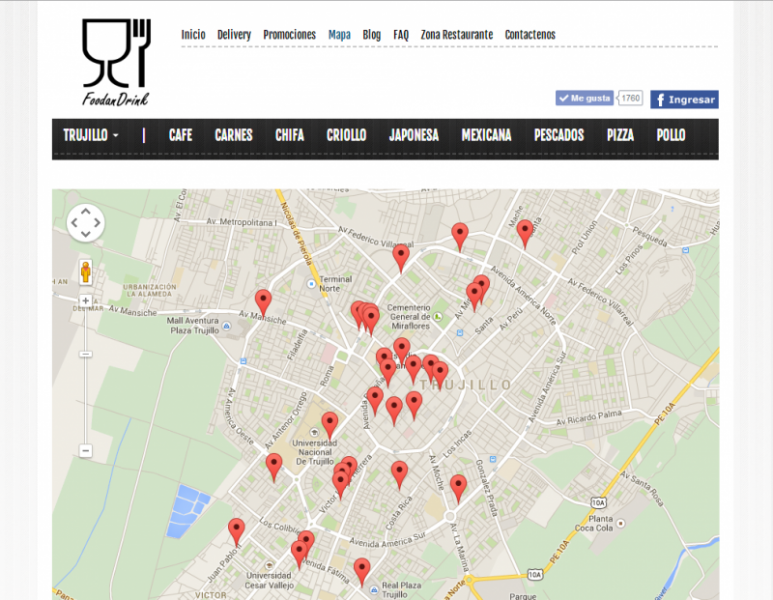Click the Real Plaza Trujillo shopping marker
The image size is (773, 600).
(374, 590)
